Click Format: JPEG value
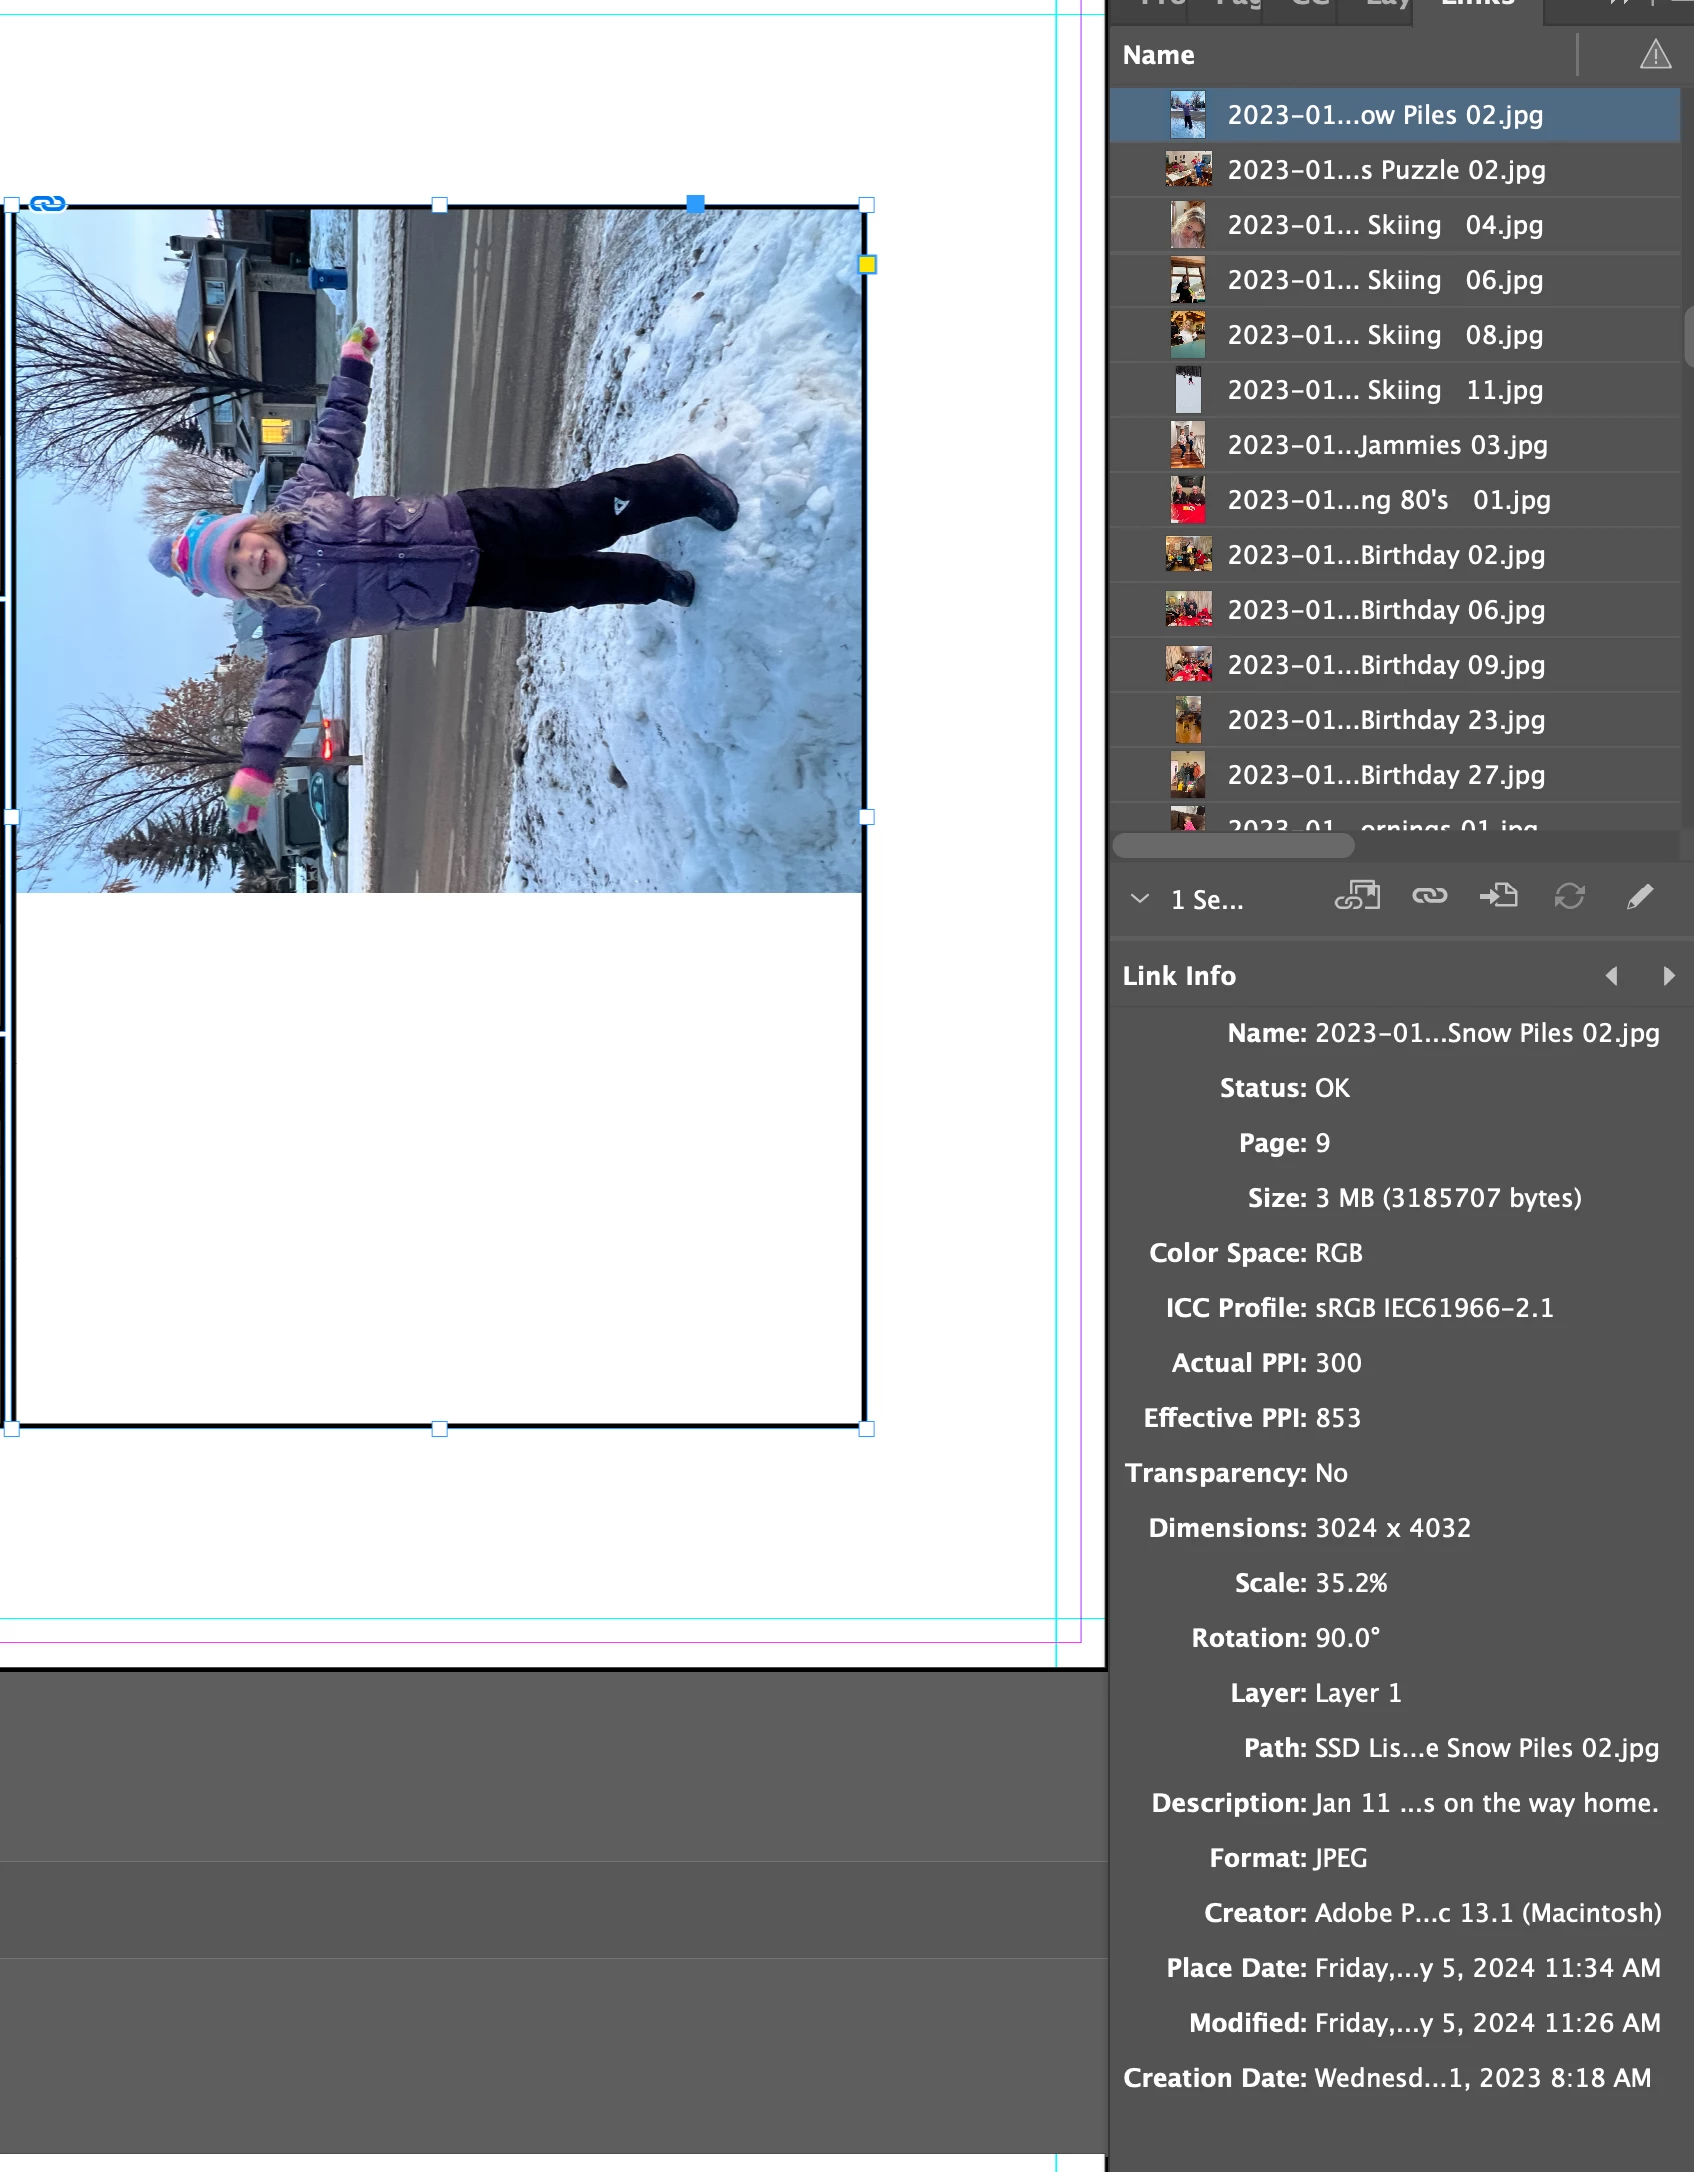Image resolution: width=1694 pixels, height=2172 pixels. click(x=1341, y=1858)
